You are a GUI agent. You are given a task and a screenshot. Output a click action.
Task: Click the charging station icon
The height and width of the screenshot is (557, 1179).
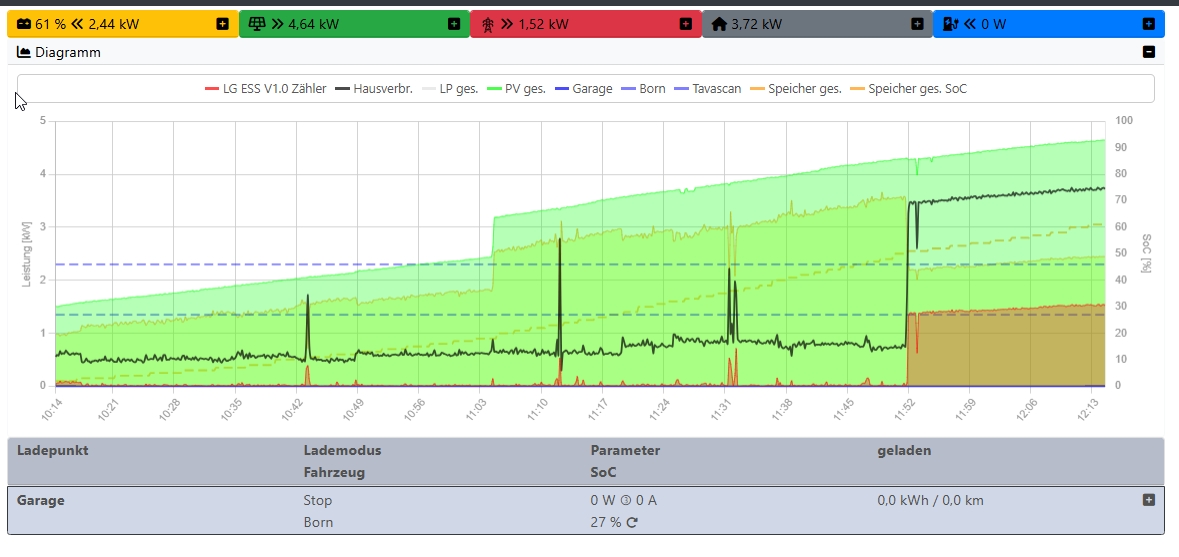[x=951, y=24]
